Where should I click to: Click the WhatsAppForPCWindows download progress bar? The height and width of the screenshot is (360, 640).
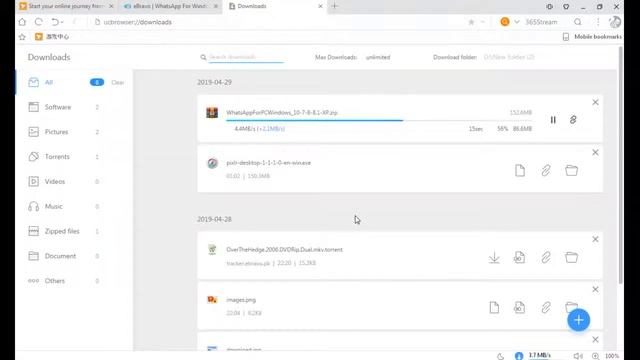click(379, 120)
